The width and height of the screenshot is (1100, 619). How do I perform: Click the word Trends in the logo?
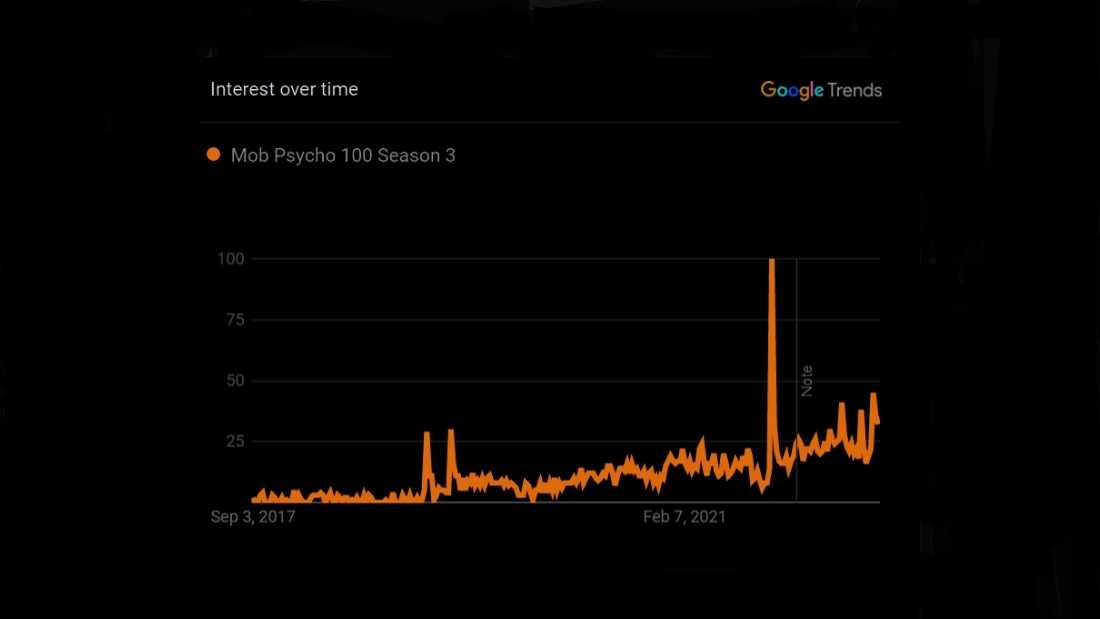[x=854, y=90]
